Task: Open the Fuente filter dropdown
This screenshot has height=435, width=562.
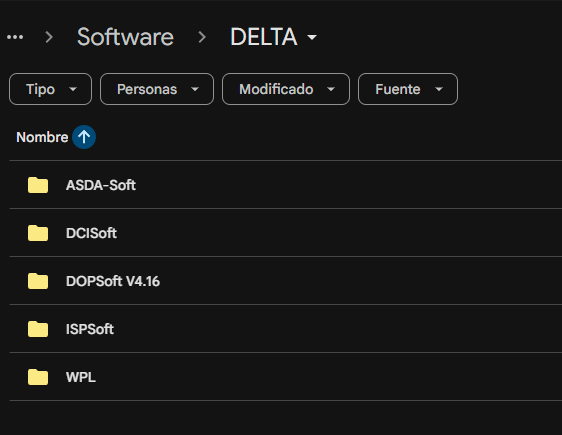Action: coord(408,89)
